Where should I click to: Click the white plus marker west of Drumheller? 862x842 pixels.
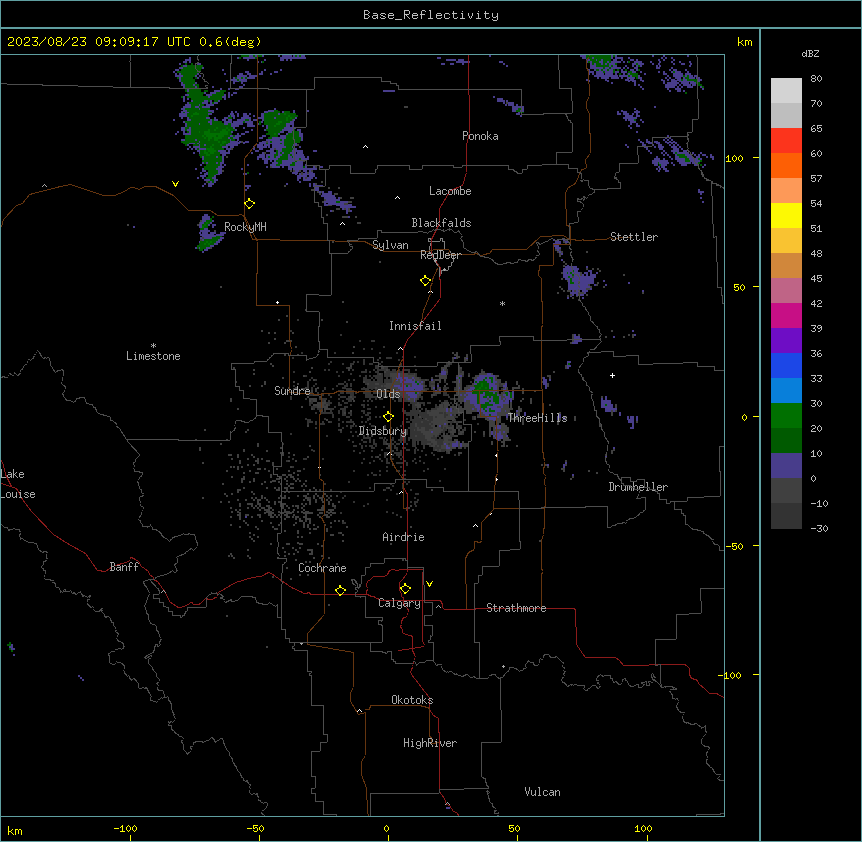point(612,375)
